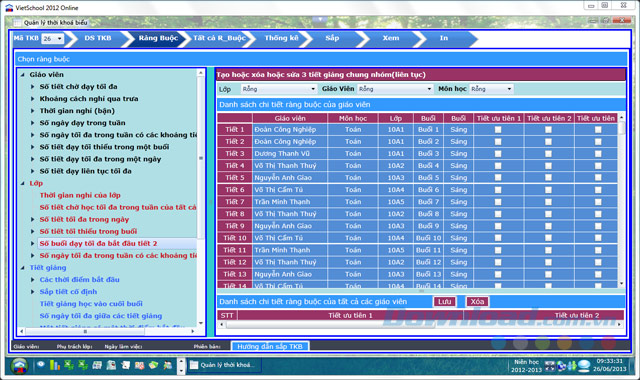Screen dimensions: 640x380
Task: Tick Tiết ưu tiên 1 checkbox for Tiết 1
Action: pos(498,129)
